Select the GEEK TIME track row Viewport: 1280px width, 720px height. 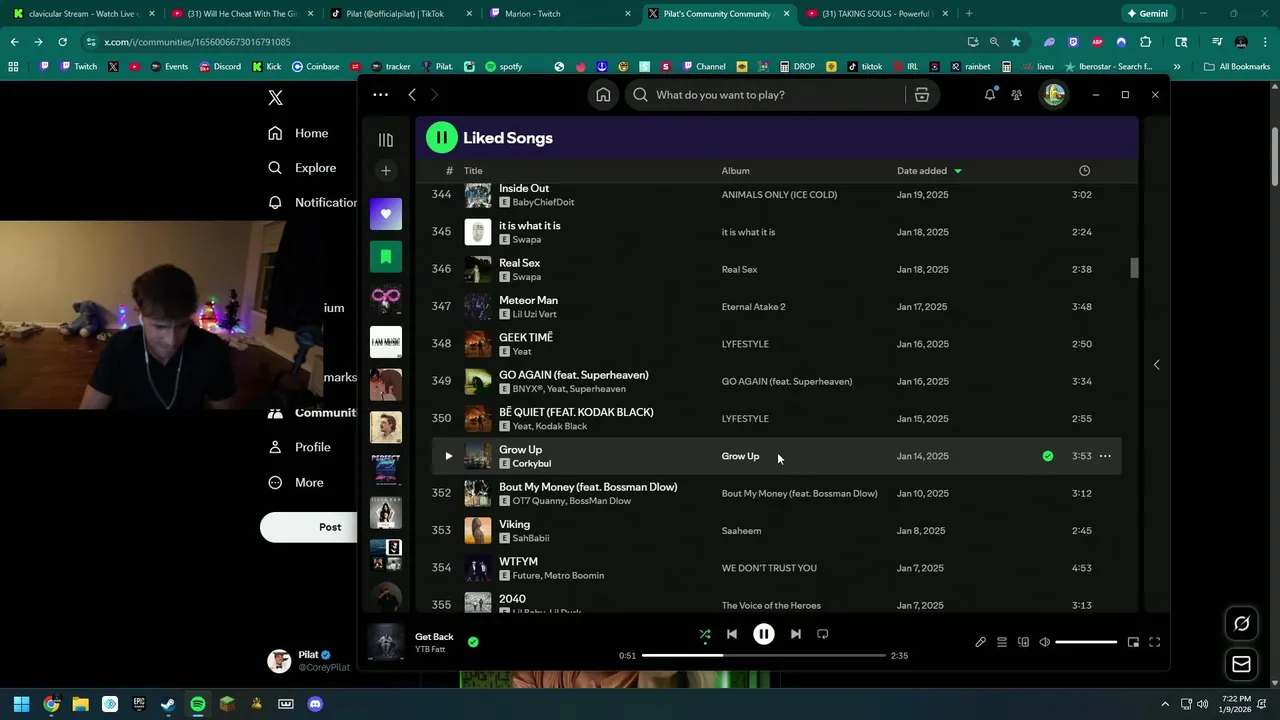(776, 344)
